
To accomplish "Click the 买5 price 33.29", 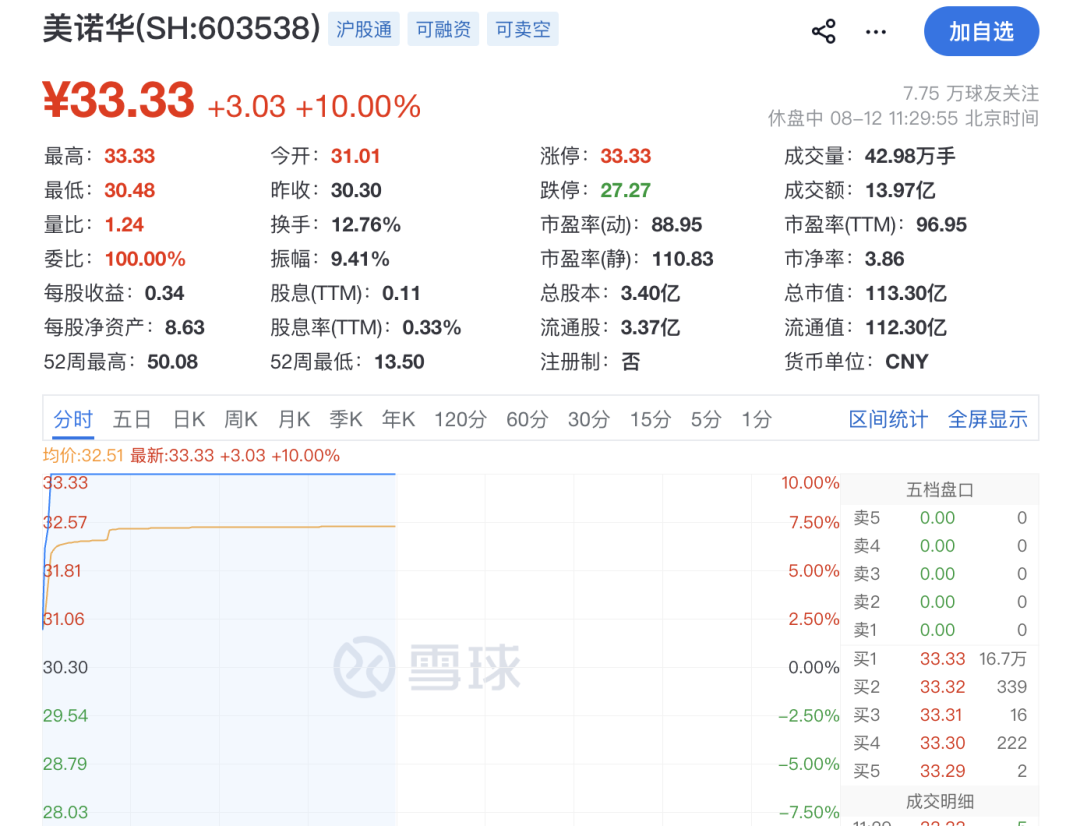I will [942, 771].
